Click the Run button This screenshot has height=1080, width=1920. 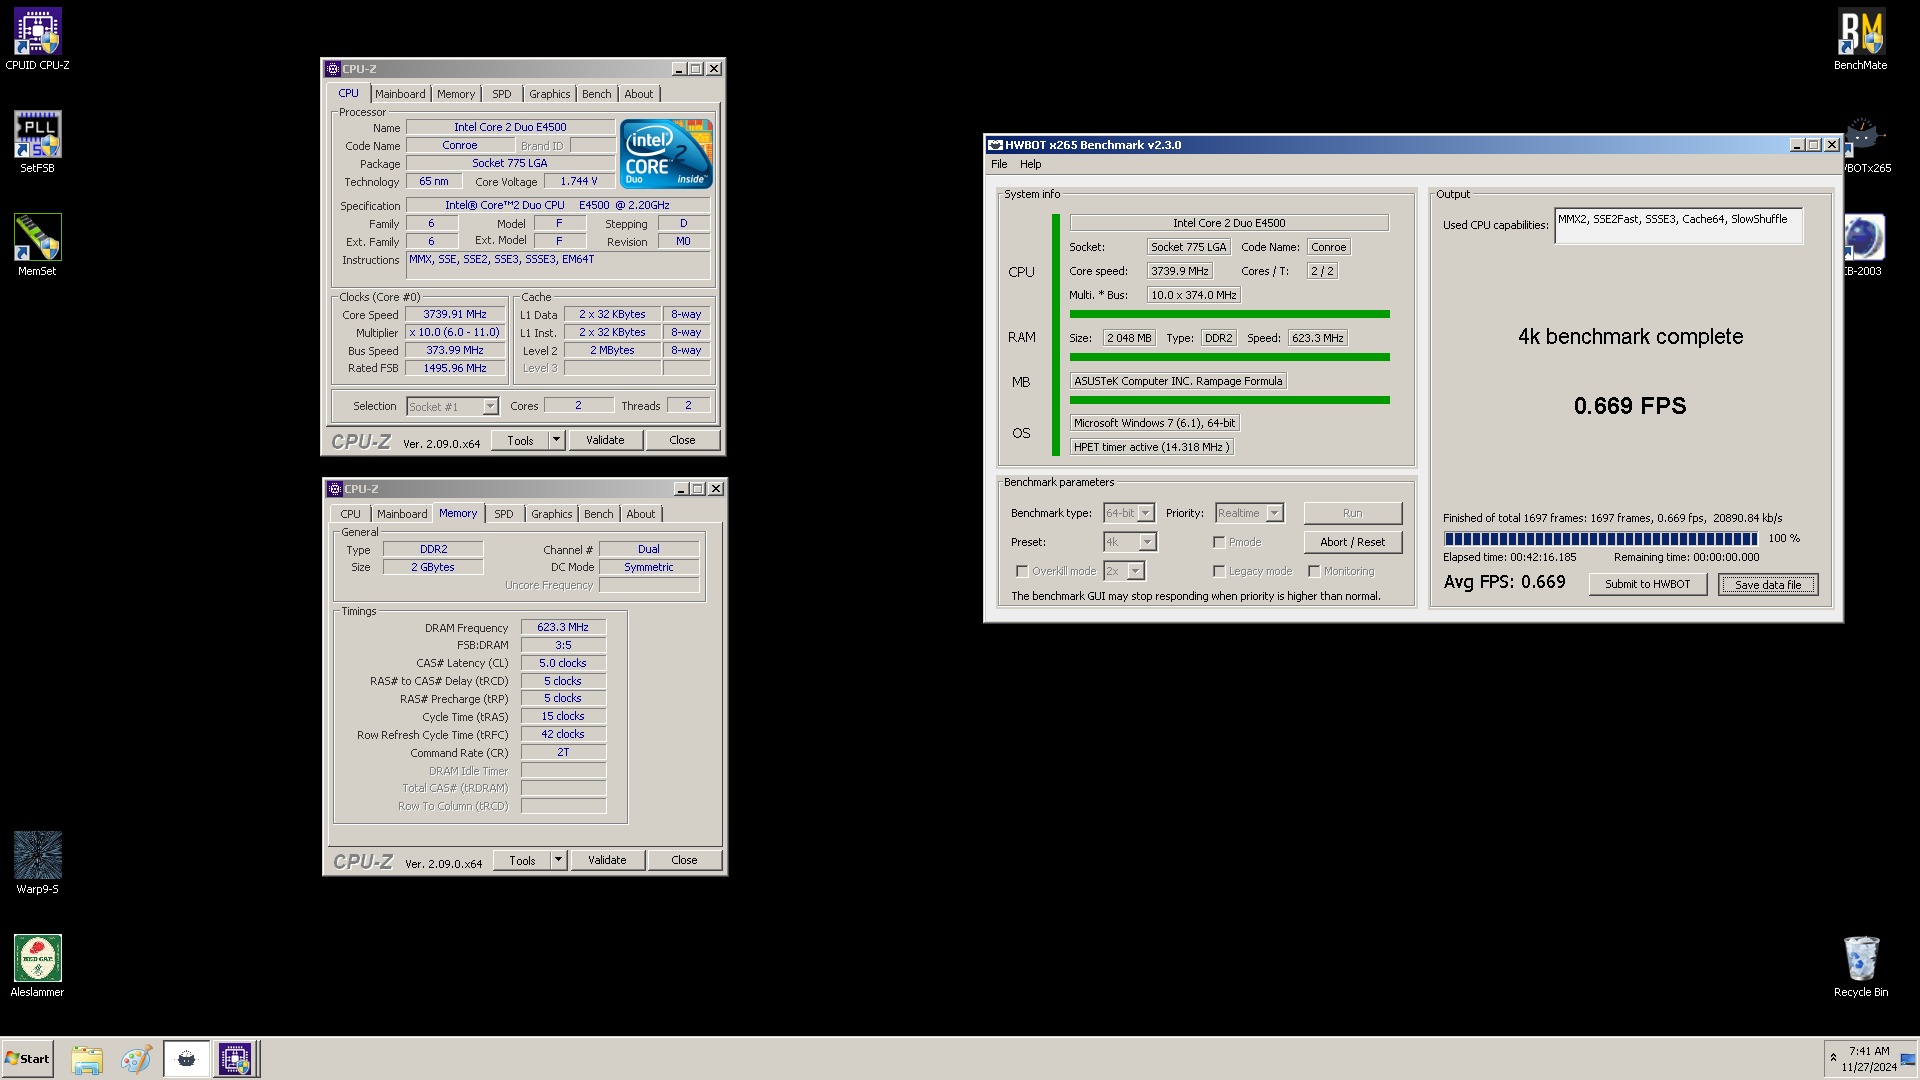click(x=1352, y=513)
